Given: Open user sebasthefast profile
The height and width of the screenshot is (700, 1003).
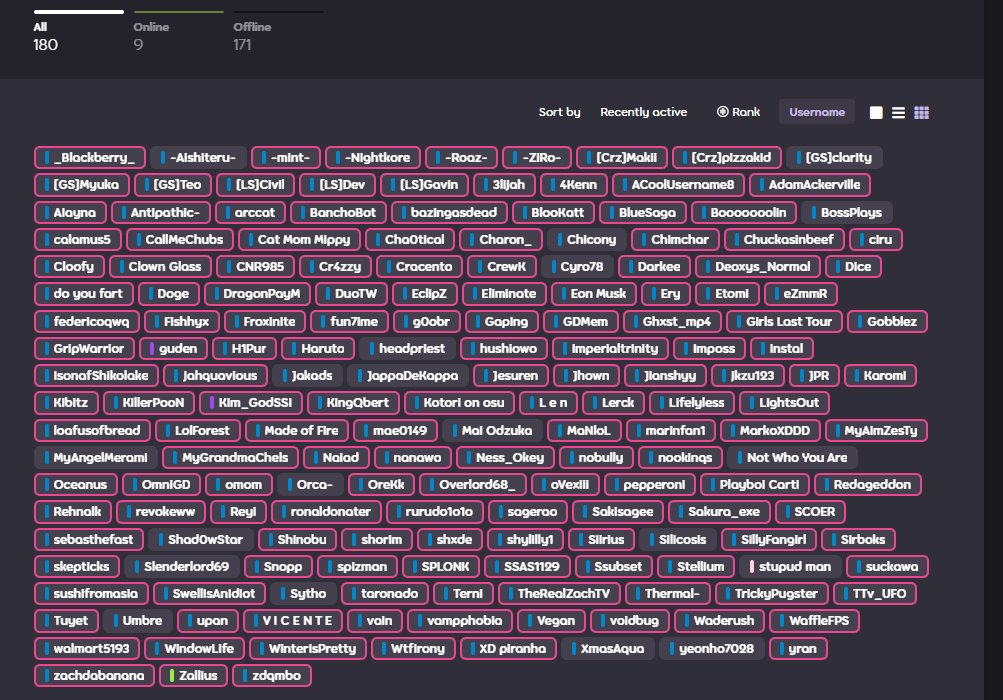Looking at the screenshot, I should pos(88,539).
